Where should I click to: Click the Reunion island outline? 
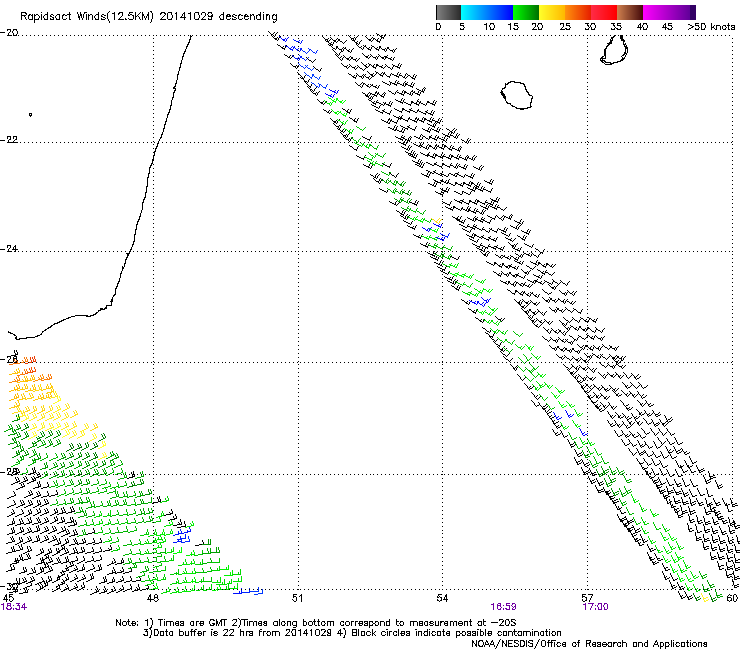[x=517, y=95]
